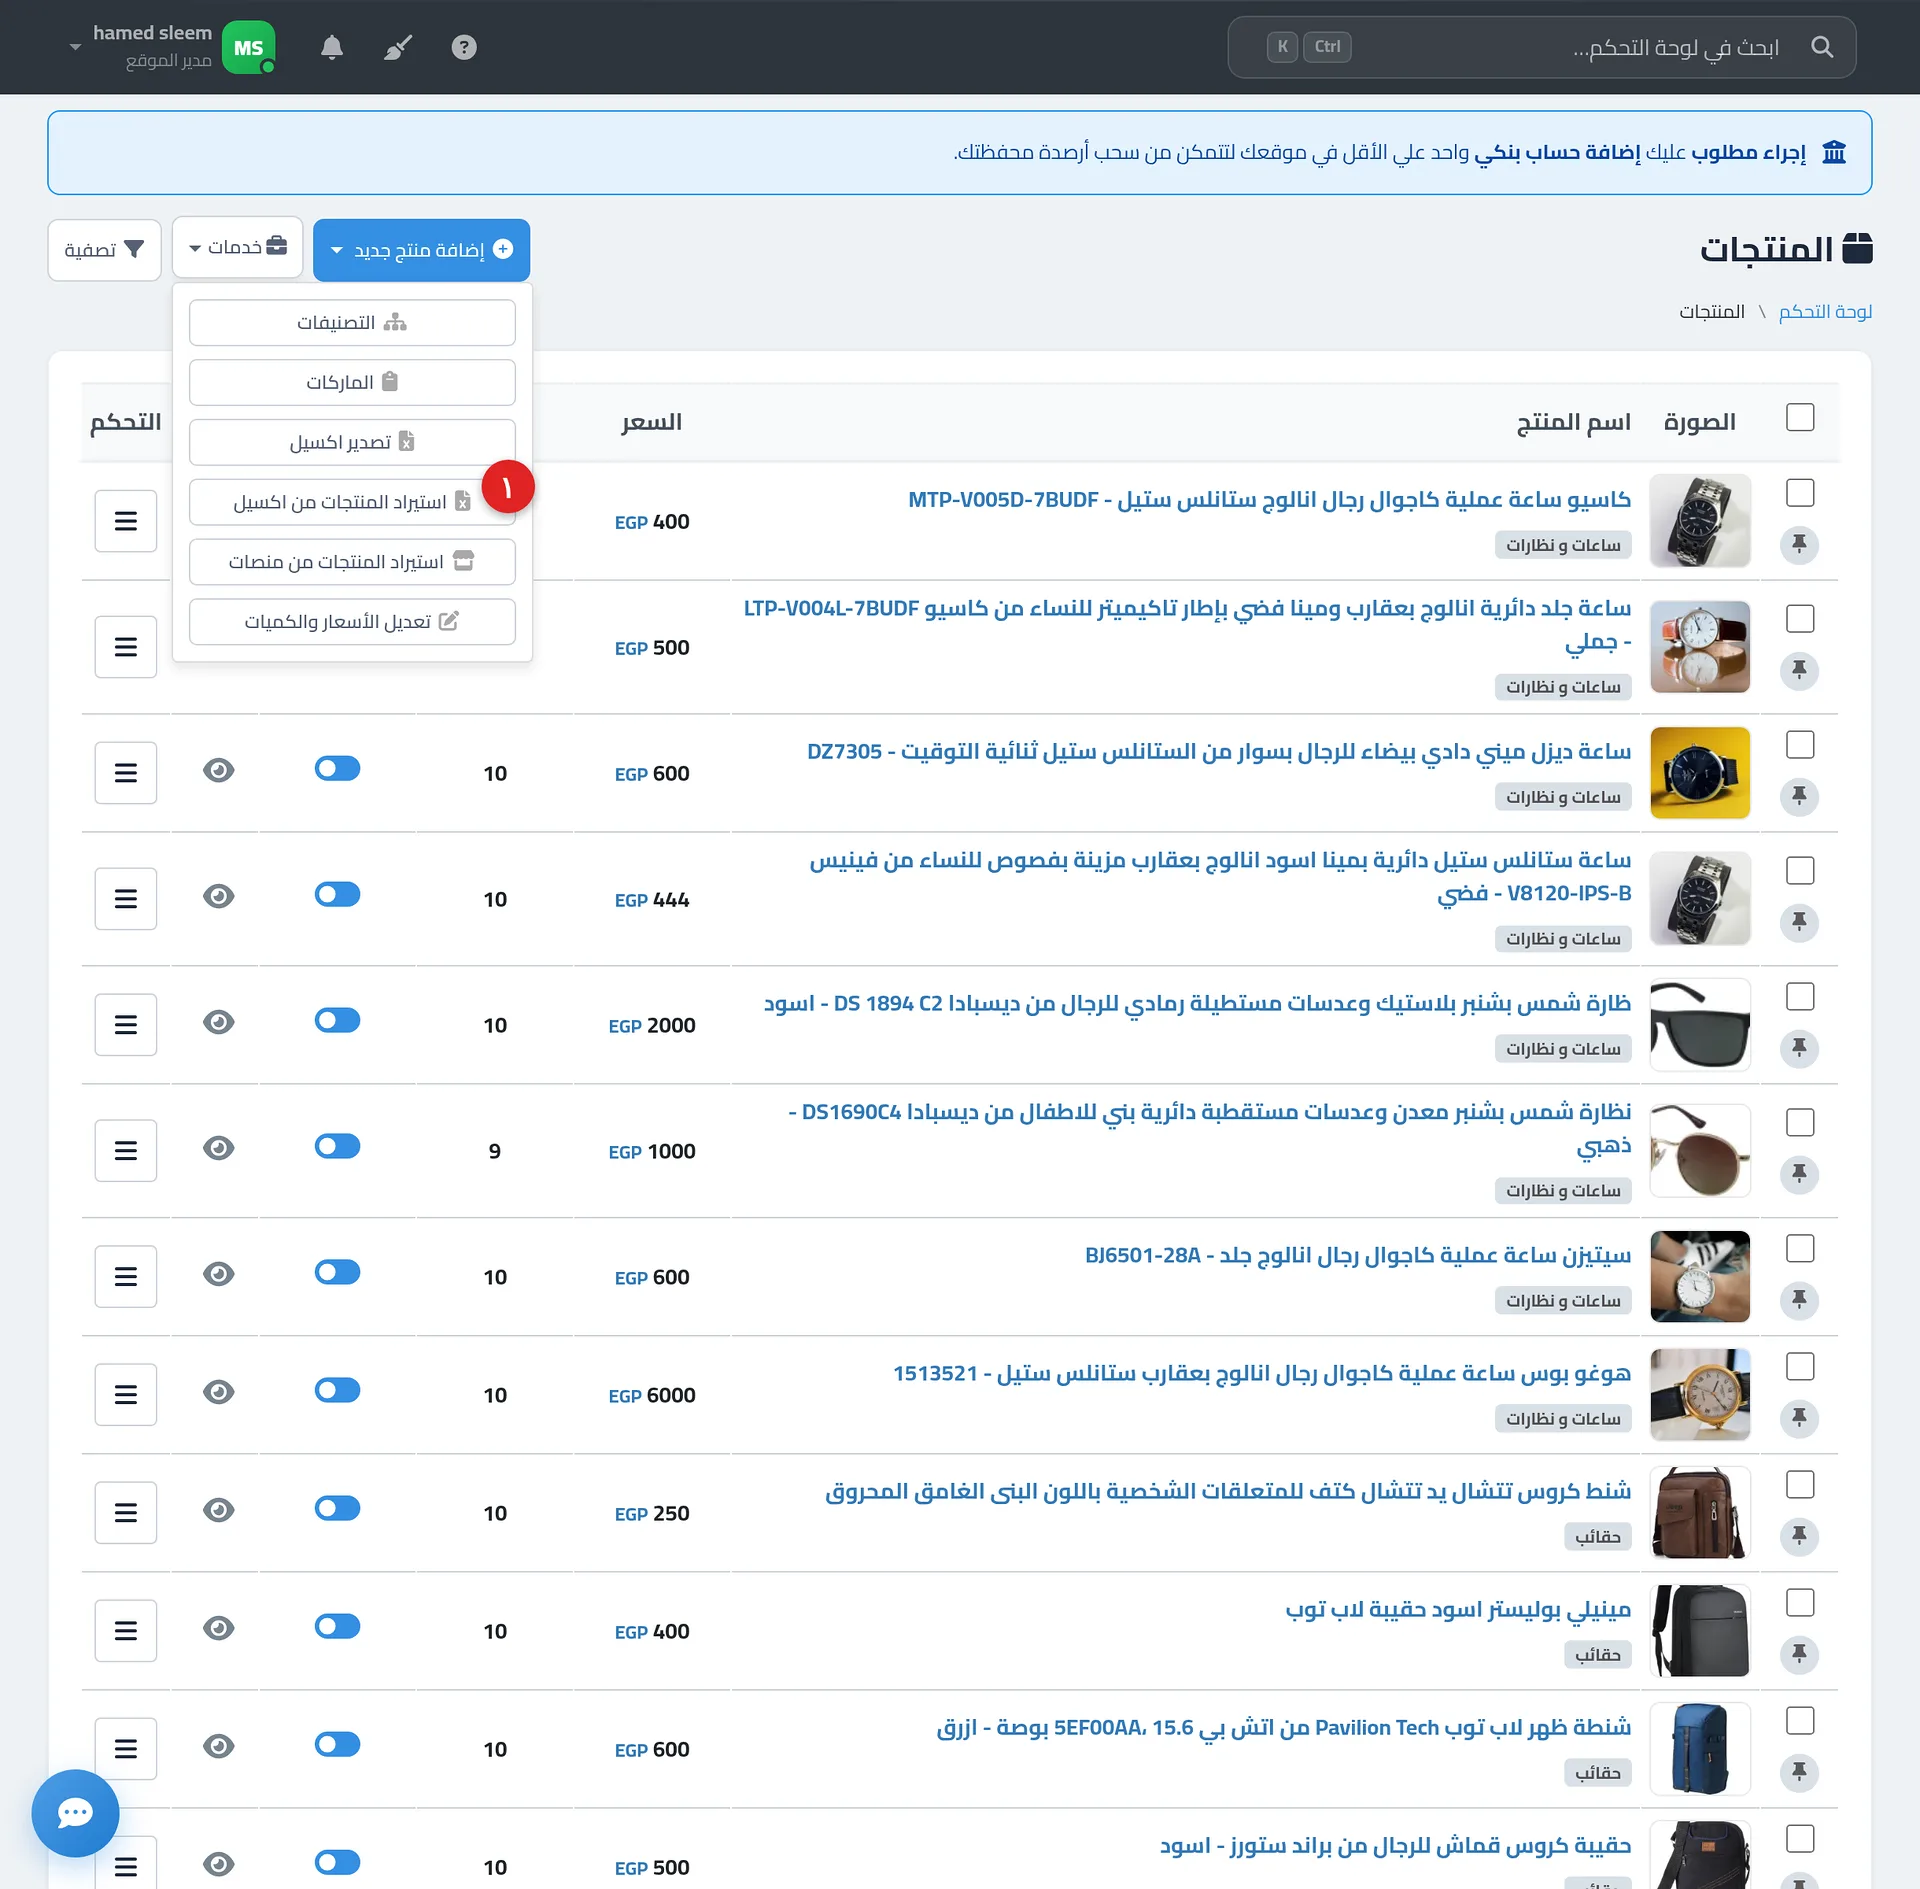Screen dimensions: 1920x1889
Task: Toggle active switch for DS 1894 C2 sunglasses
Action: pyautogui.click(x=337, y=1021)
